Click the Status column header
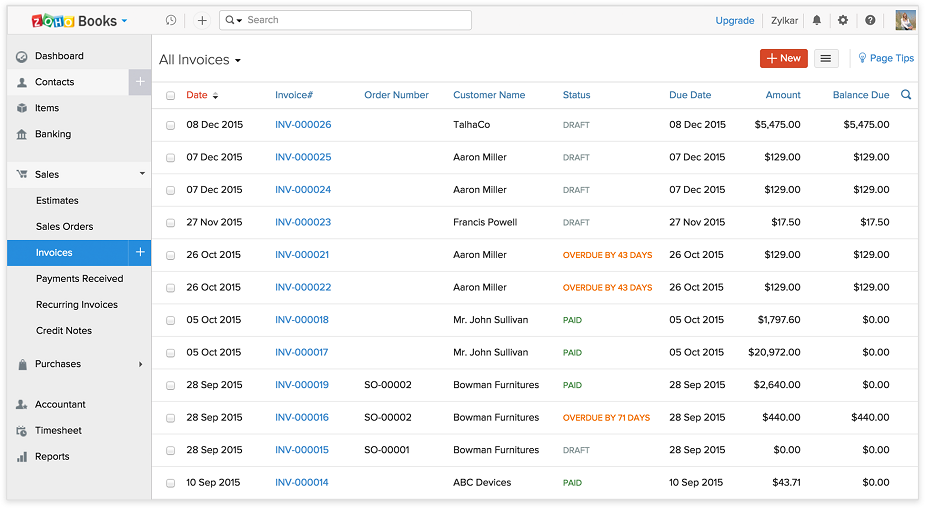Screen dimensions: 925x508 tap(576, 95)
